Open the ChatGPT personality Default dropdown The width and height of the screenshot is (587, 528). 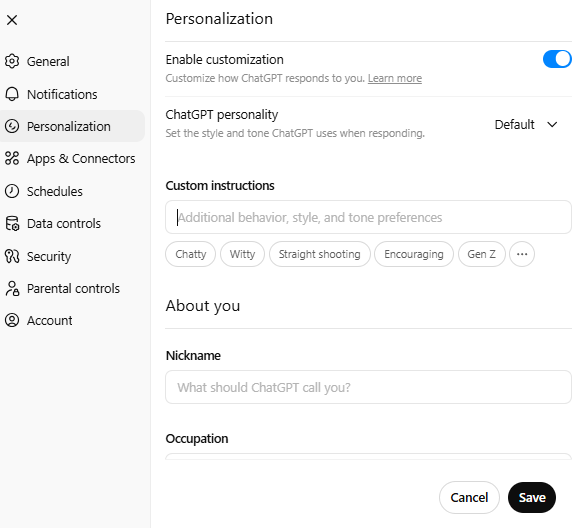526,124
